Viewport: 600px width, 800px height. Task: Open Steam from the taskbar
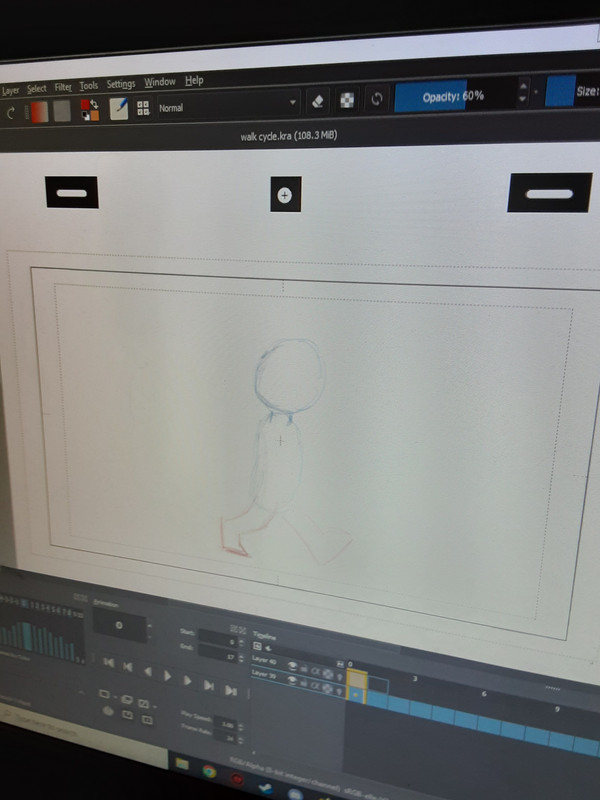click(265, 787)
